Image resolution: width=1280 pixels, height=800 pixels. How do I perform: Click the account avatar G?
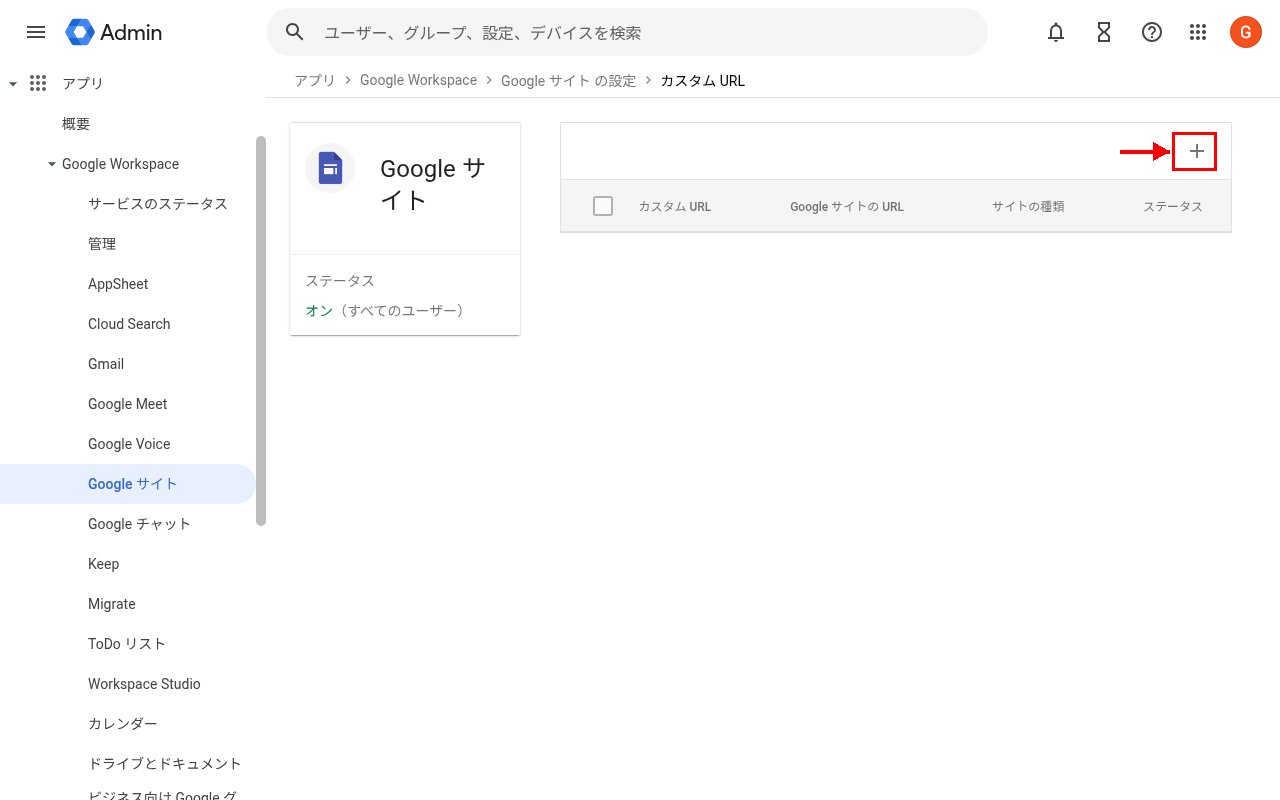[1245, 32]
